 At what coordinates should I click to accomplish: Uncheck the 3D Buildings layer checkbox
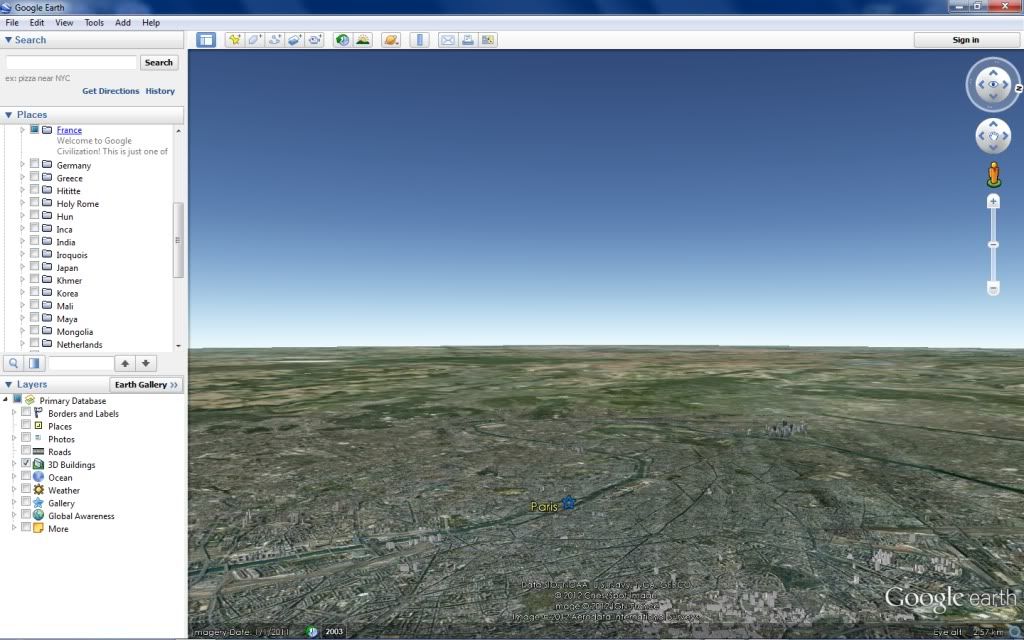click(x=26, y=463)
